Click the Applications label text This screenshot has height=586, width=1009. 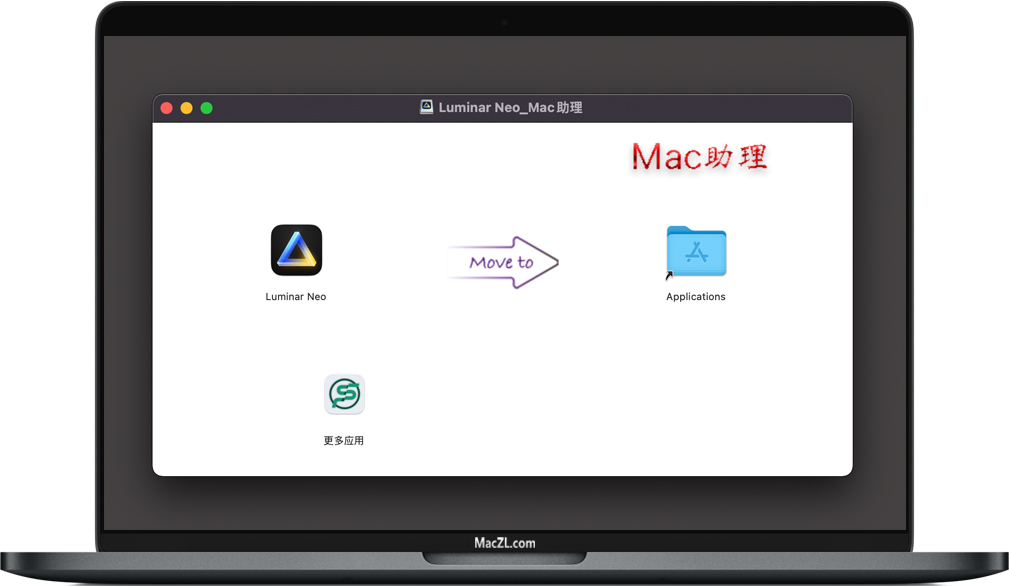[696, 297]
